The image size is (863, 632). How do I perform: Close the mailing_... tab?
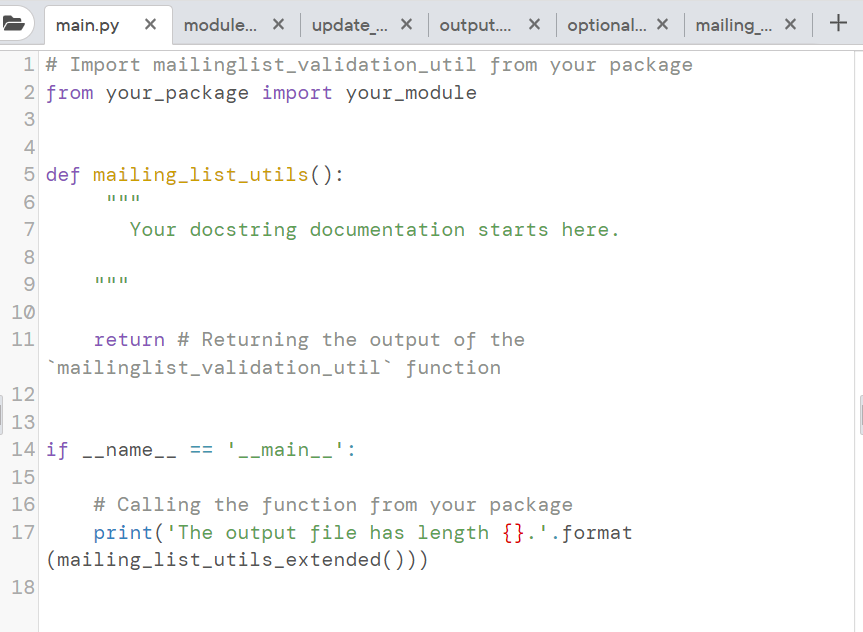pyautogui.click(x=790, y=24)
